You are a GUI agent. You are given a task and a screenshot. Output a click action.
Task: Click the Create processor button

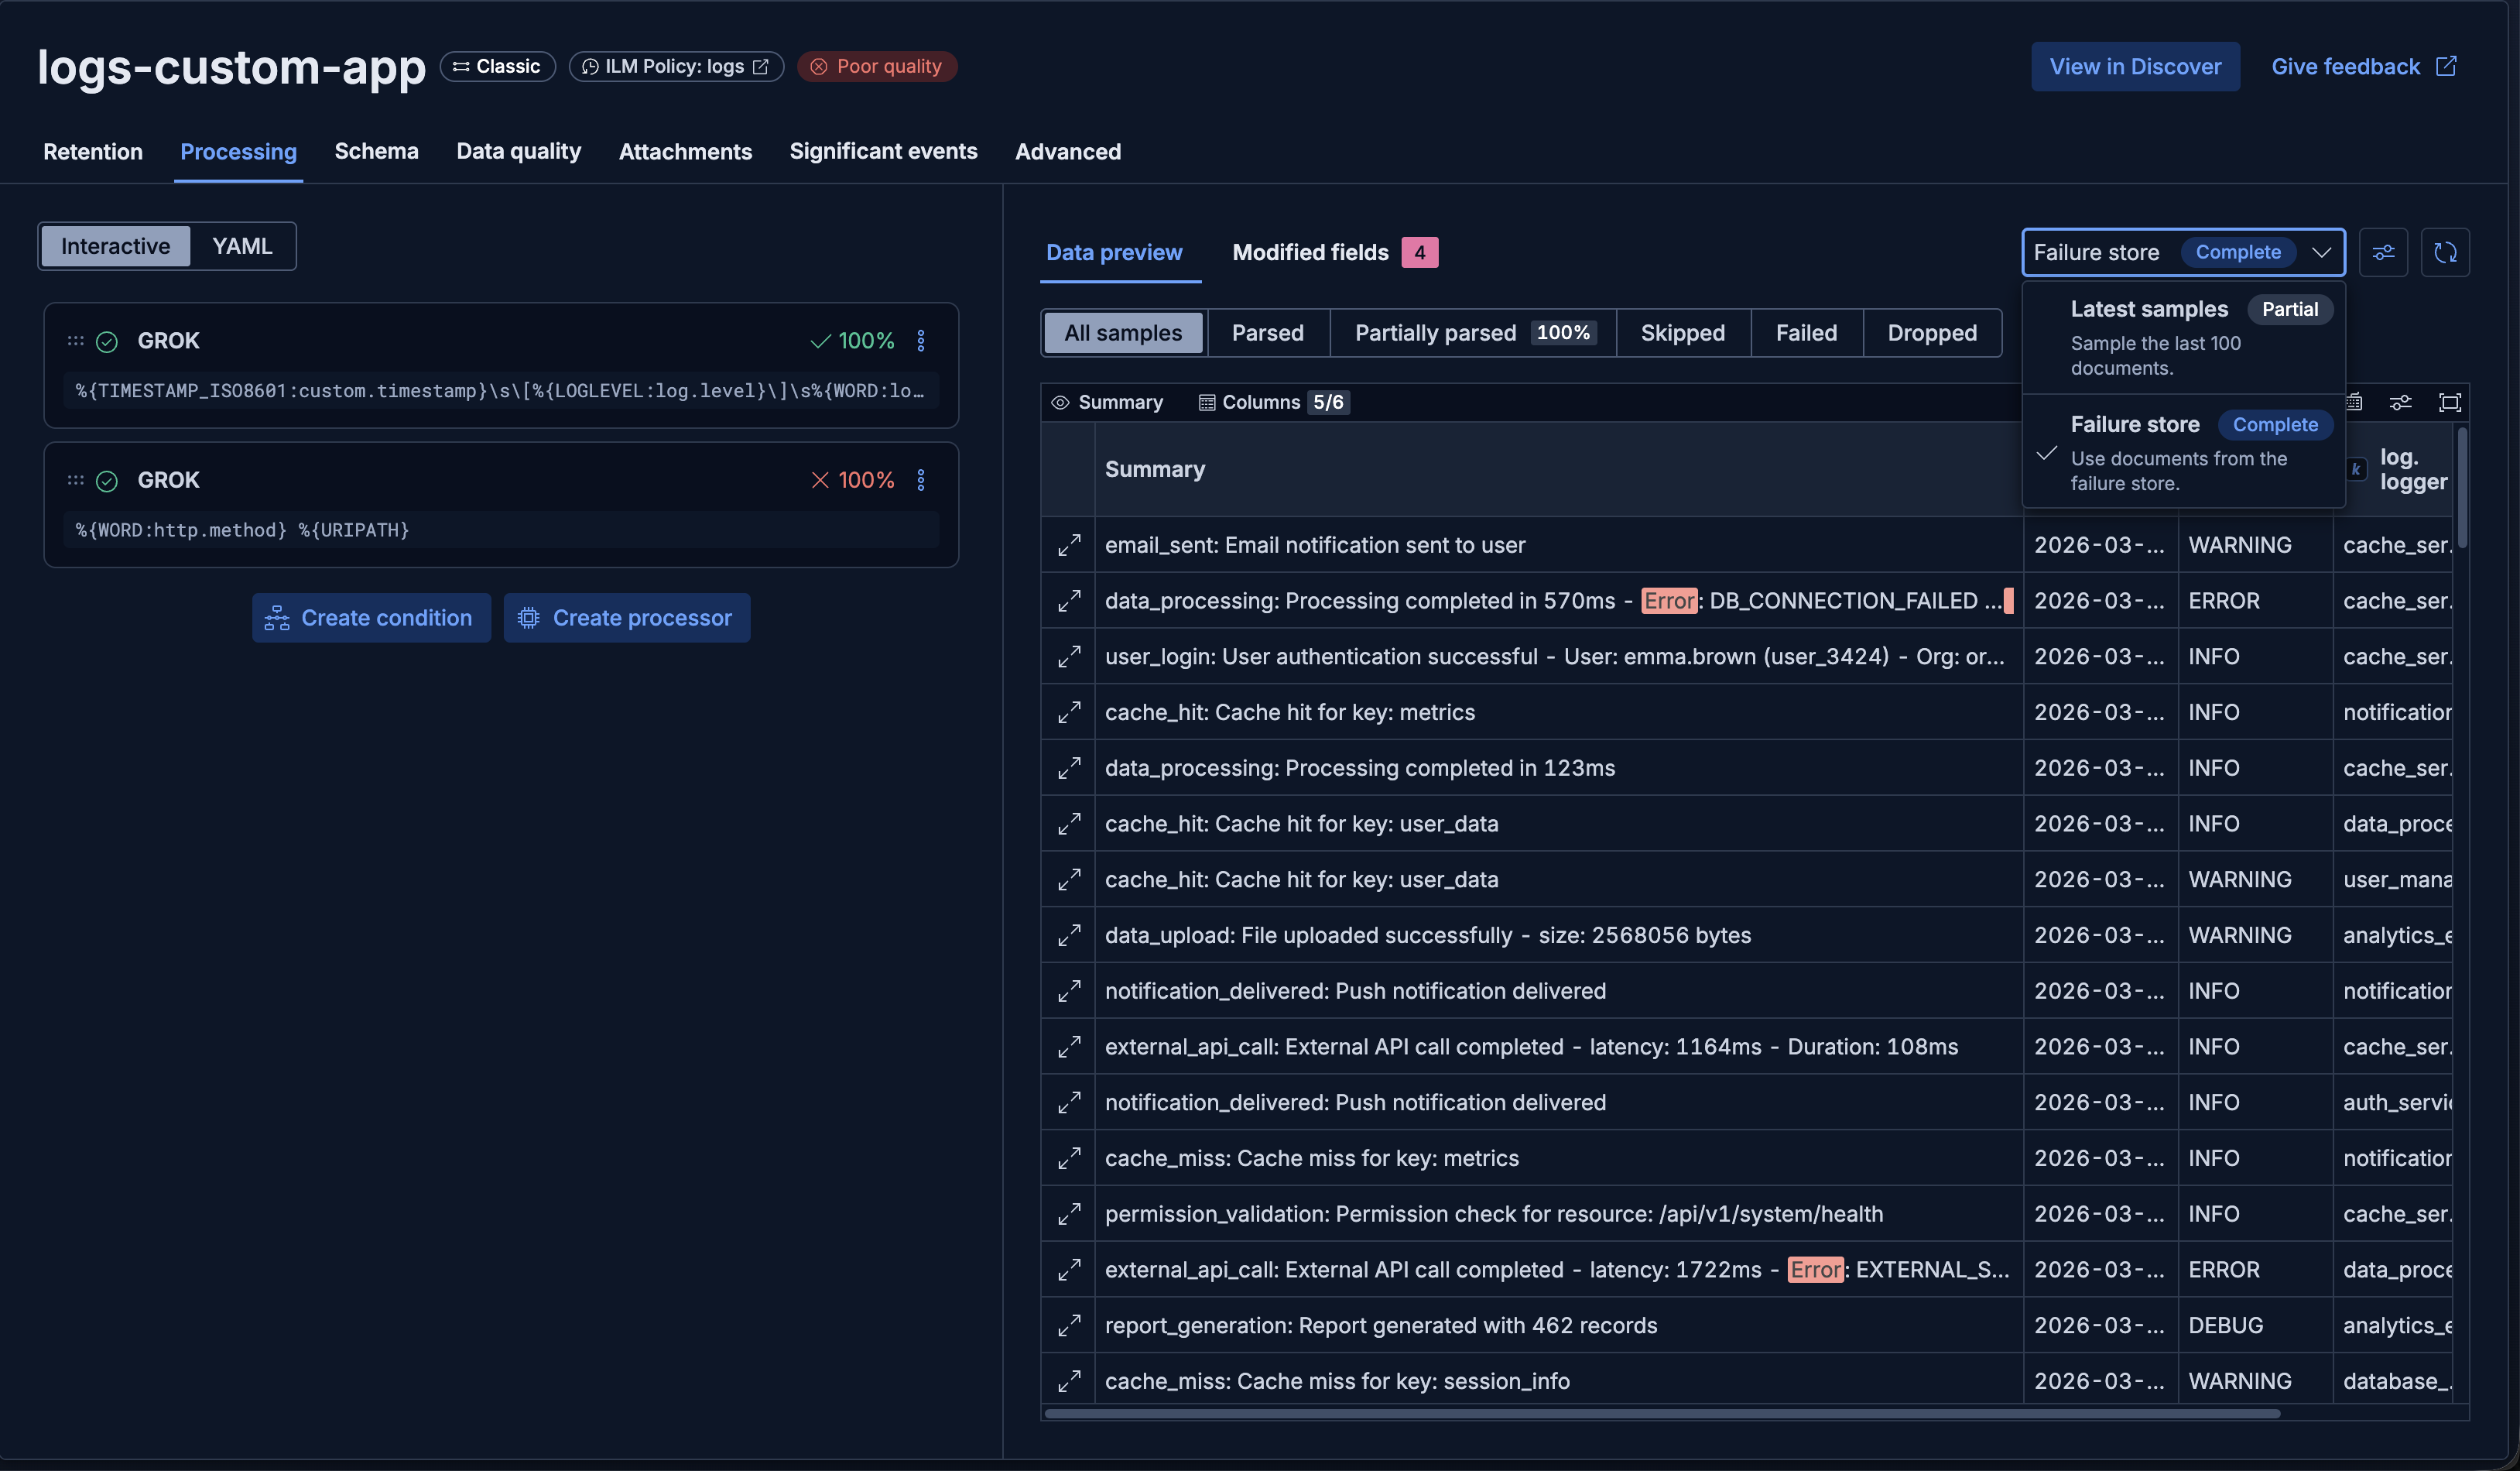click(x=627, y=618)
